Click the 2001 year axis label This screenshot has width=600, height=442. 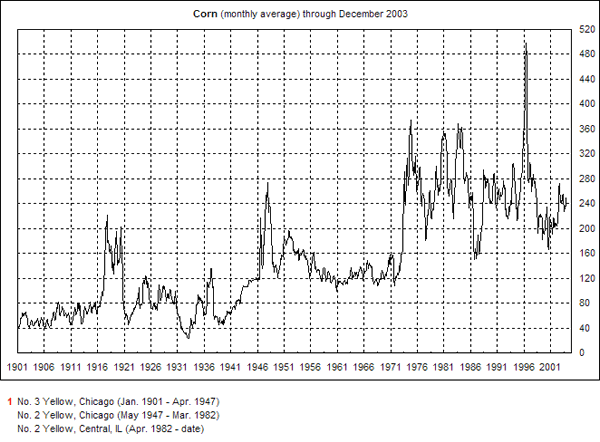click(x=549, y=368)
